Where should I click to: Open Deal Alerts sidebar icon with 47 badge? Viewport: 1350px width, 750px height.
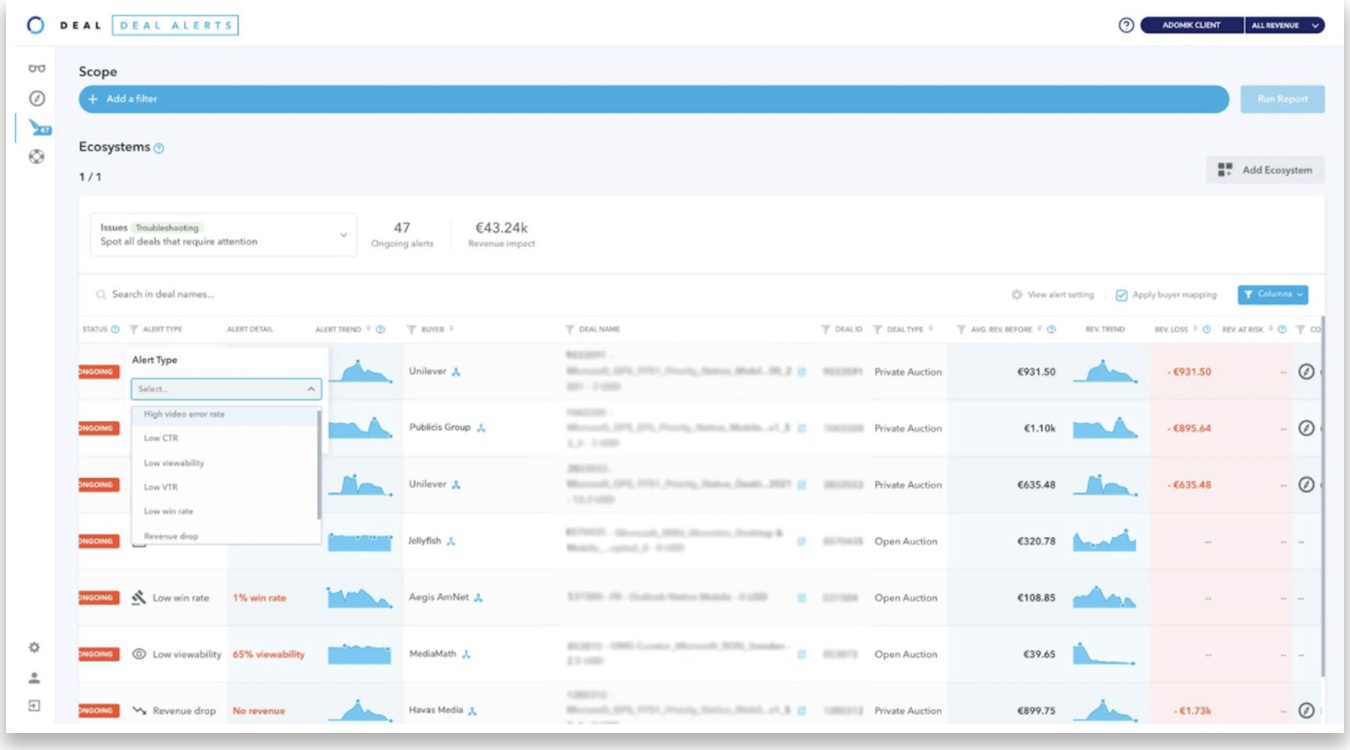(38, 127)
